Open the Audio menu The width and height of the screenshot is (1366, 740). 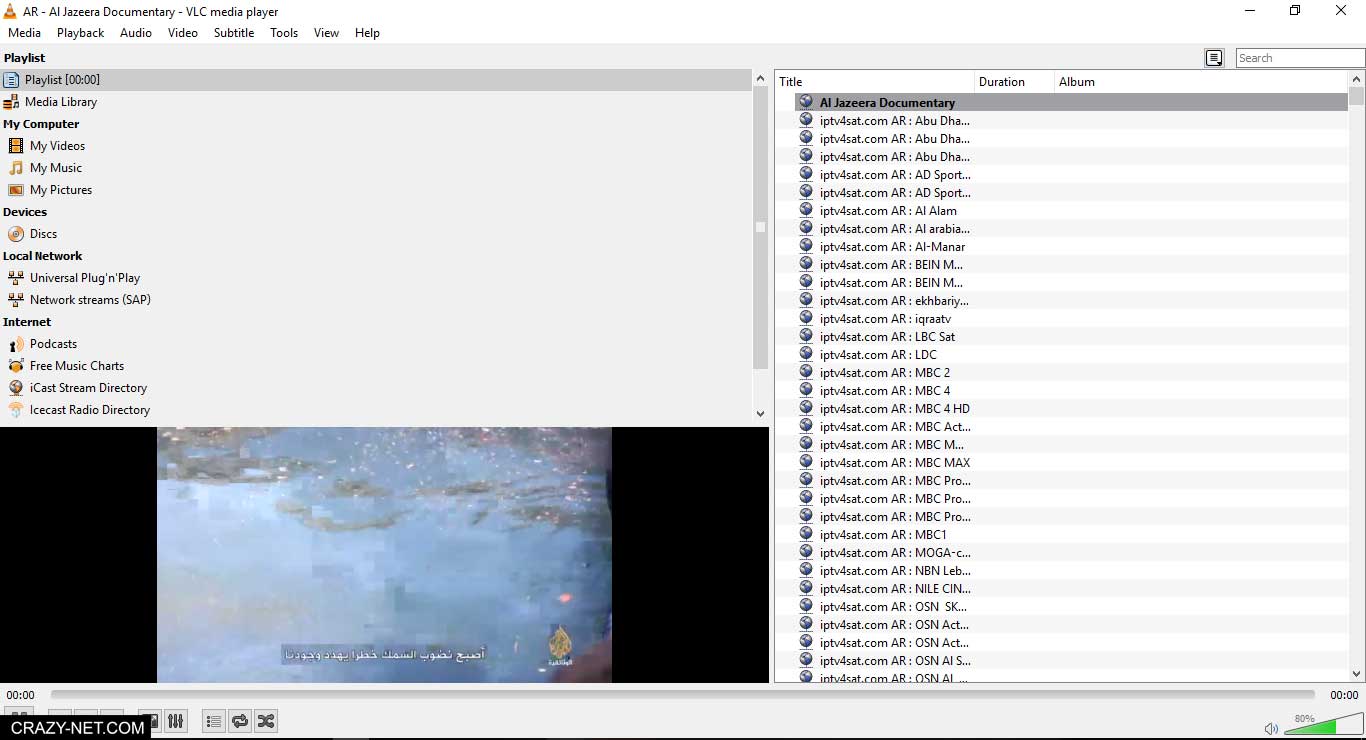point(136,33)
